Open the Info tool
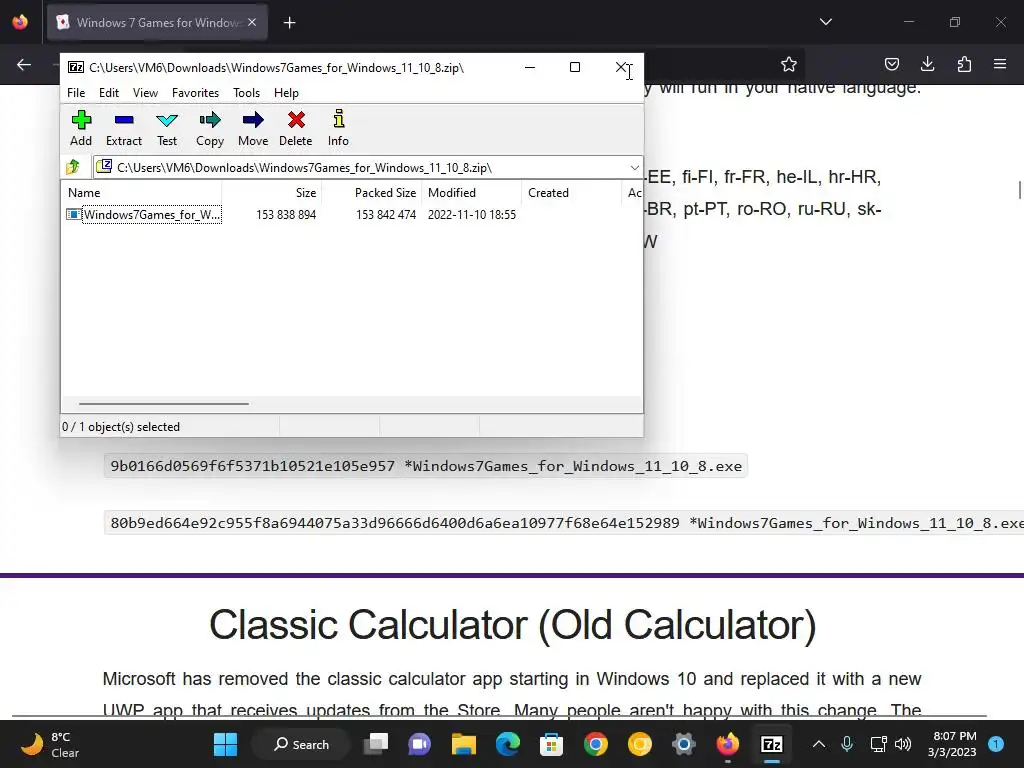This screenshot has width=1024, height=768. click(x=338, y=128)
